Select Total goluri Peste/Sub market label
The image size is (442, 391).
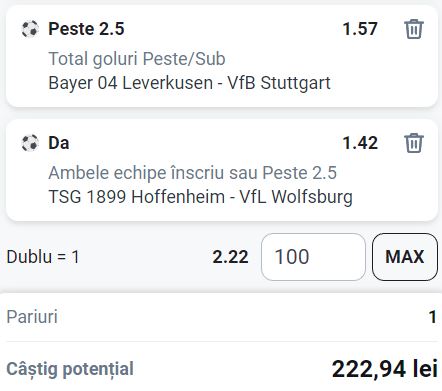point(137,59)
